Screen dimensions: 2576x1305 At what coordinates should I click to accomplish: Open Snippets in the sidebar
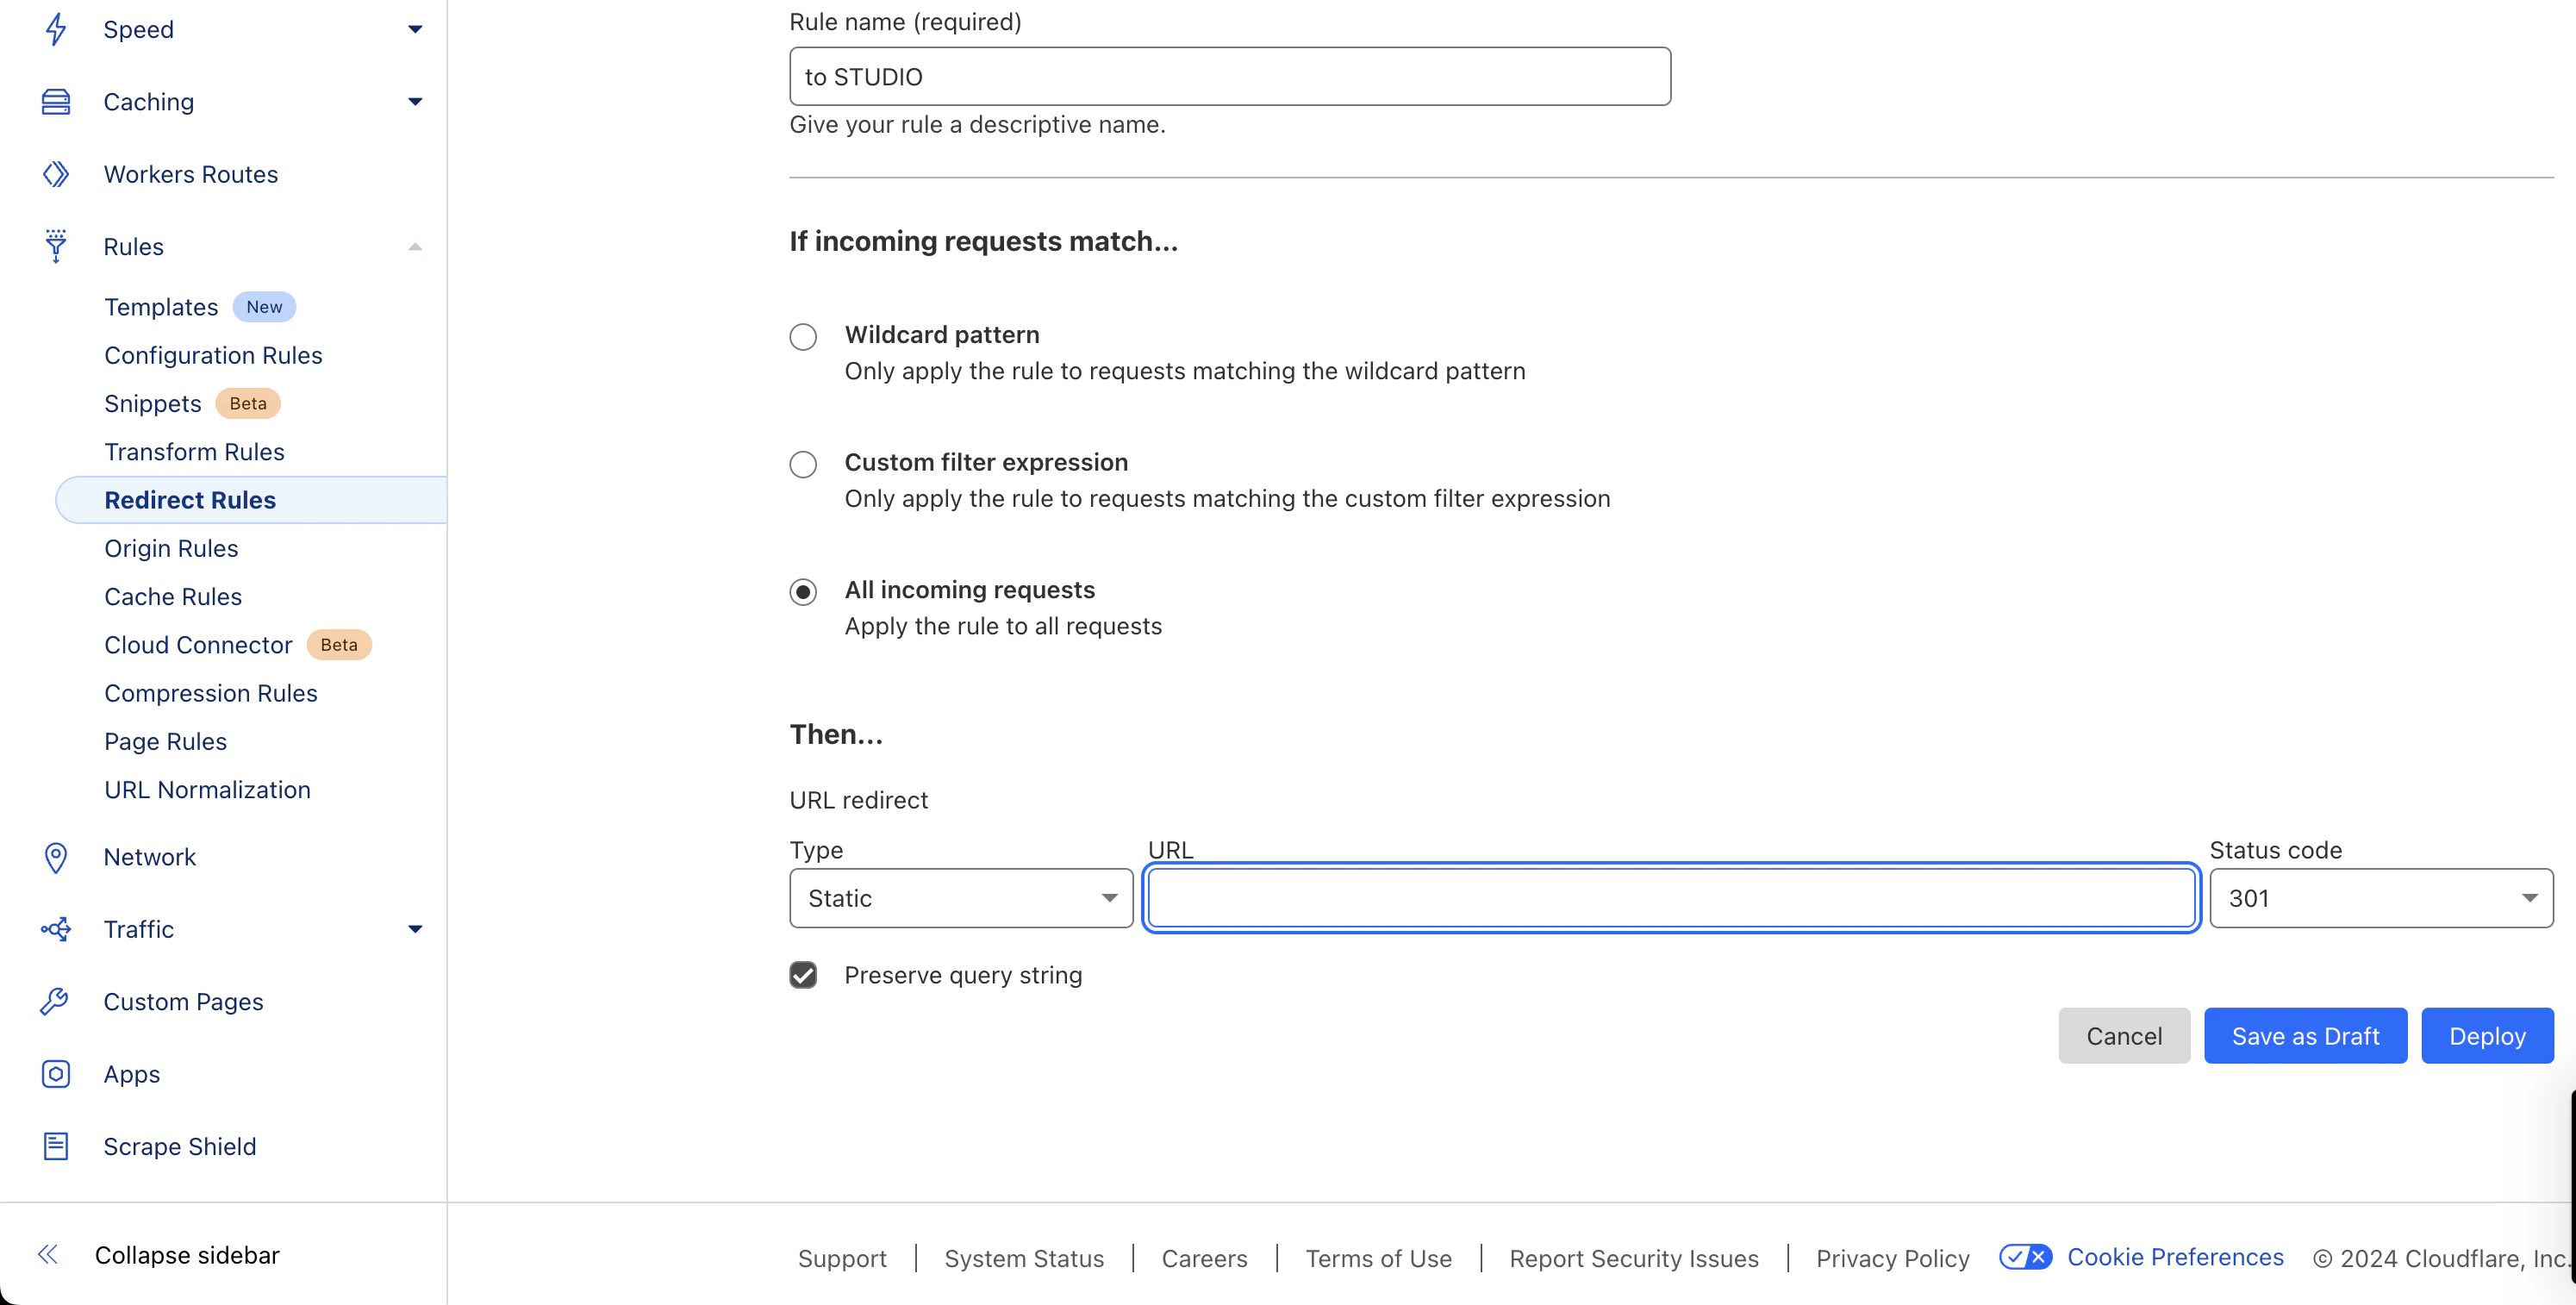tap(153, 403)
